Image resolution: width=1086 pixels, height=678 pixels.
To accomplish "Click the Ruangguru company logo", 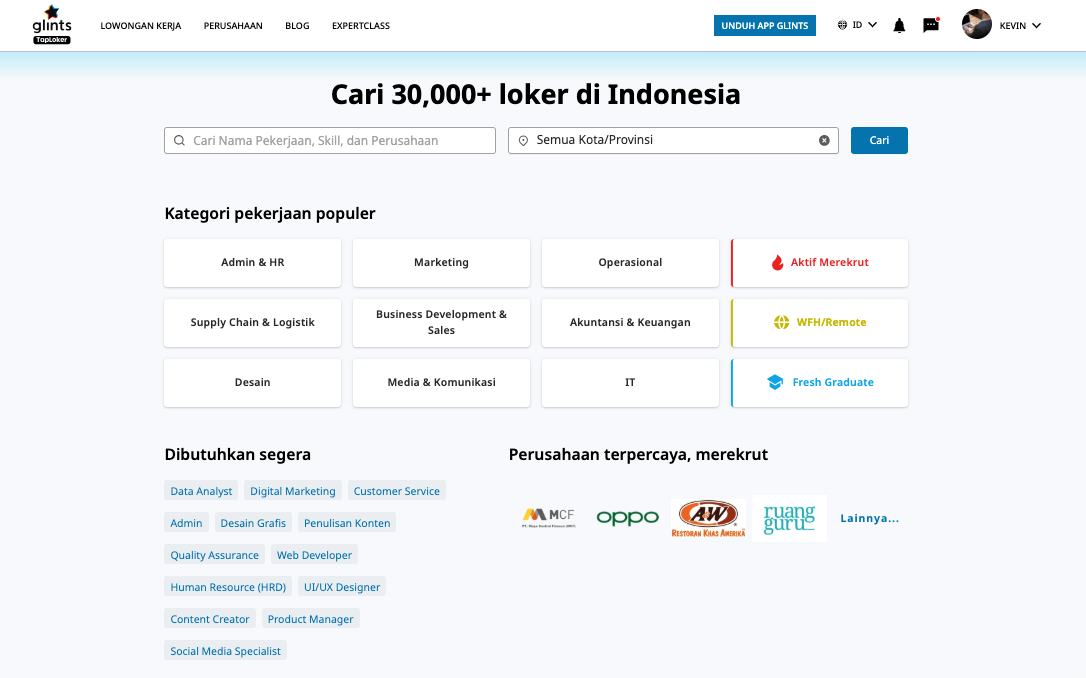I will [789, 518].
